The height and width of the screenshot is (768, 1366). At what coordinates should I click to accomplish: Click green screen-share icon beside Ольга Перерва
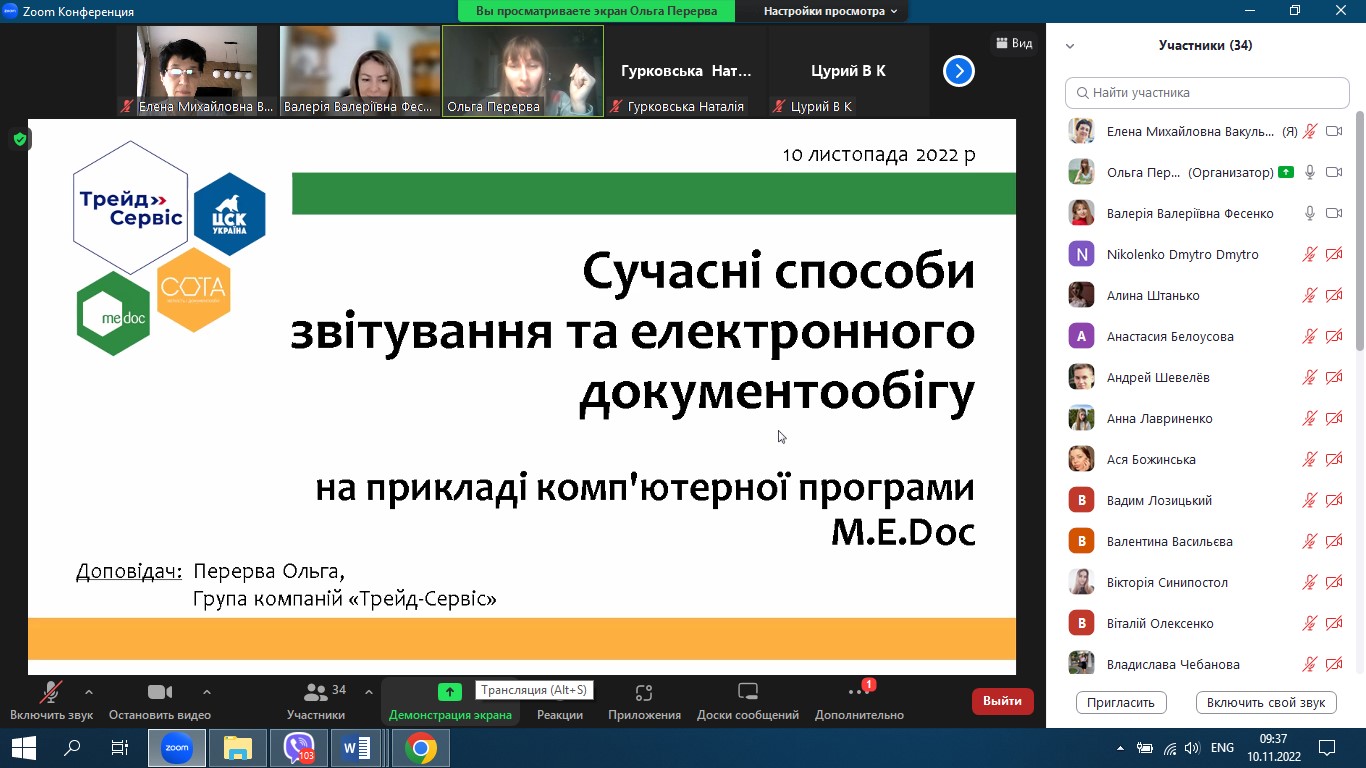pyautogui.click(x=1286, y=172)
